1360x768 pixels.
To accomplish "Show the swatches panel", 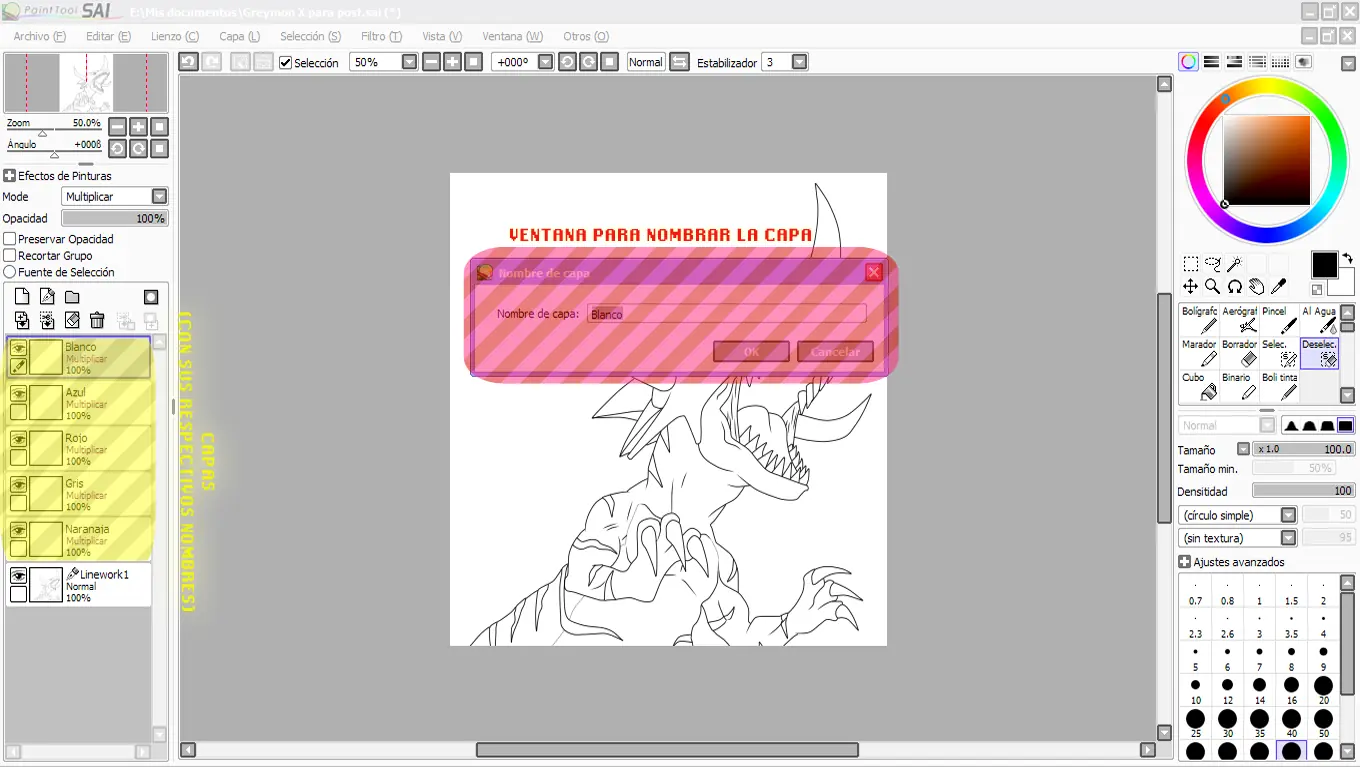I will (x=1281, y=62).
